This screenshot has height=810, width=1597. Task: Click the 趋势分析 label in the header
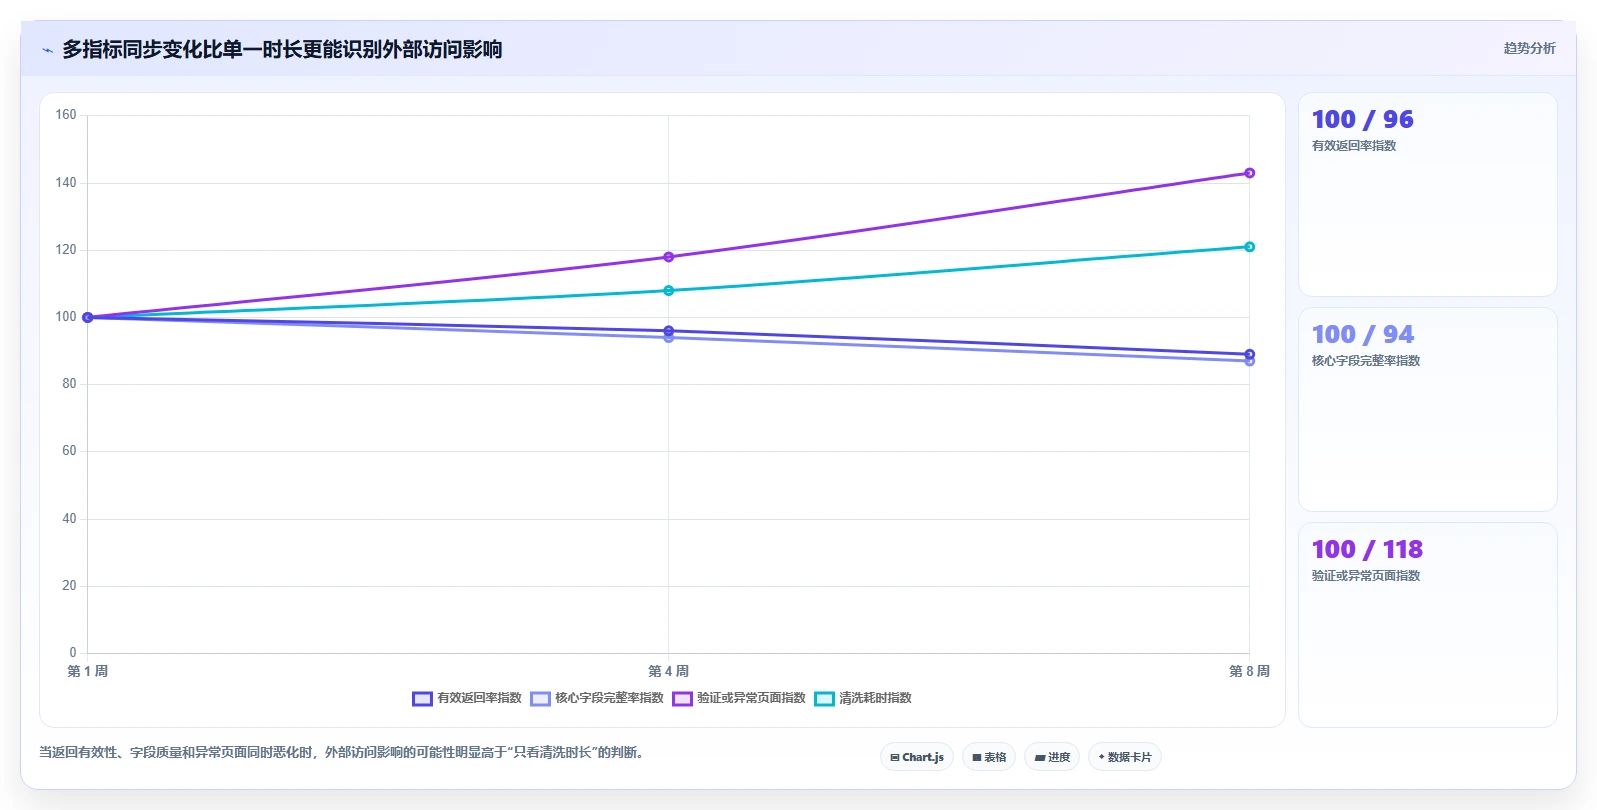[x=1529, y=48]
